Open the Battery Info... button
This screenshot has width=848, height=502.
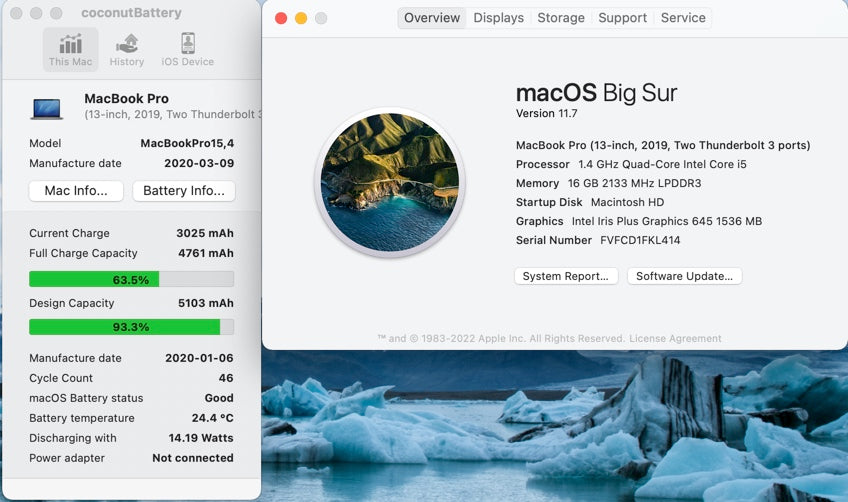(184, 191)
